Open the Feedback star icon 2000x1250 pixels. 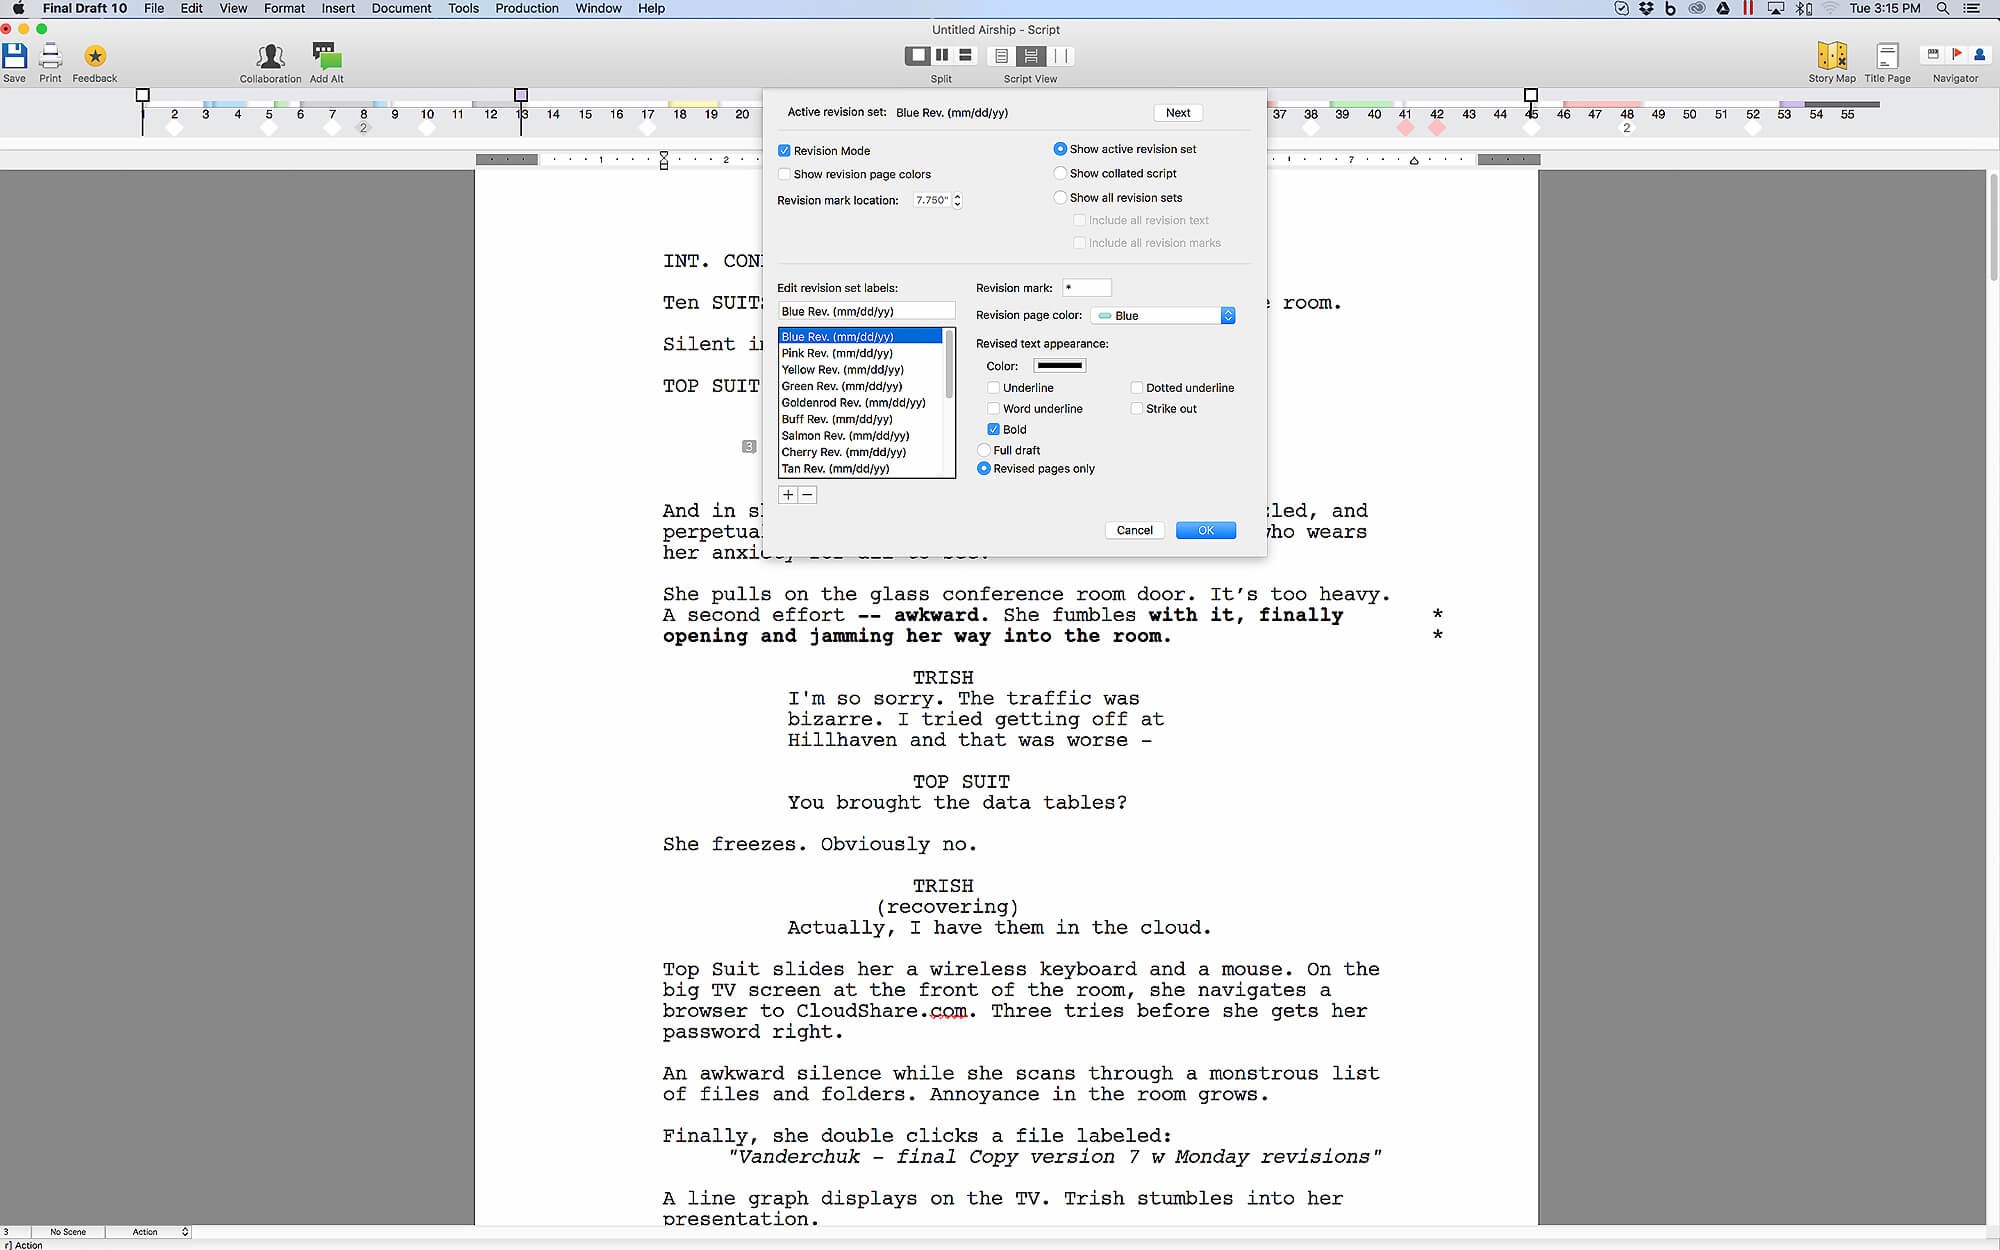pos(95,57)
